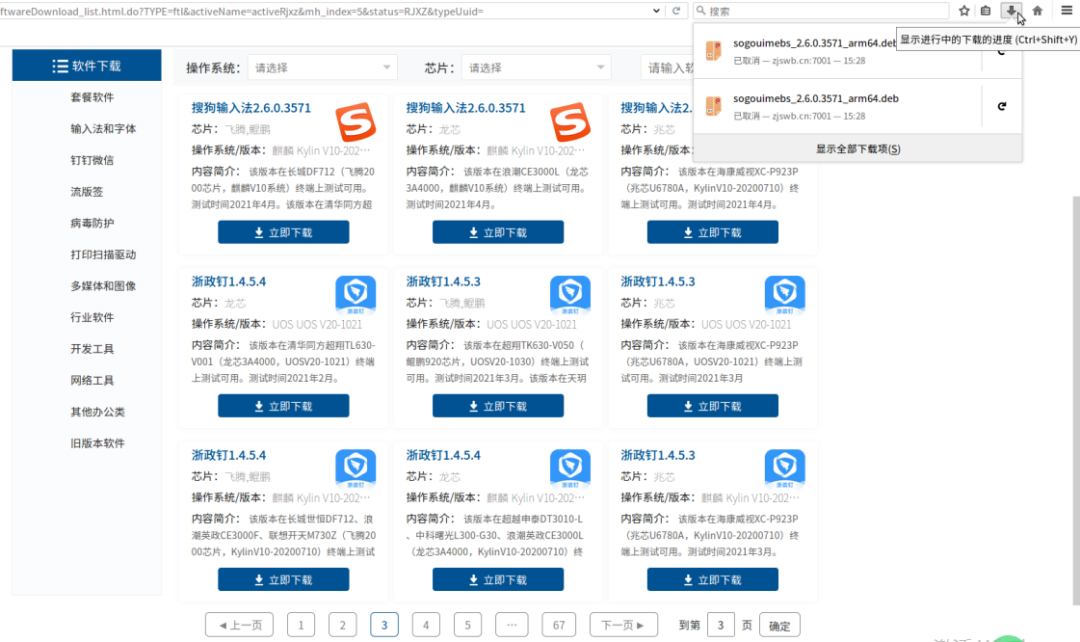Viewport: 1080px width, 642px height.
Task: Open 浙政钉1.4.5.4 龙芯 UOS title link
Action: (x=228, y=281)
